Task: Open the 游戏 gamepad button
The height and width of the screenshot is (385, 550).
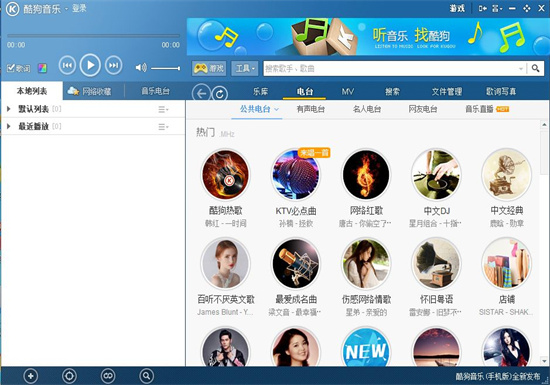Action: pos(209,68)
